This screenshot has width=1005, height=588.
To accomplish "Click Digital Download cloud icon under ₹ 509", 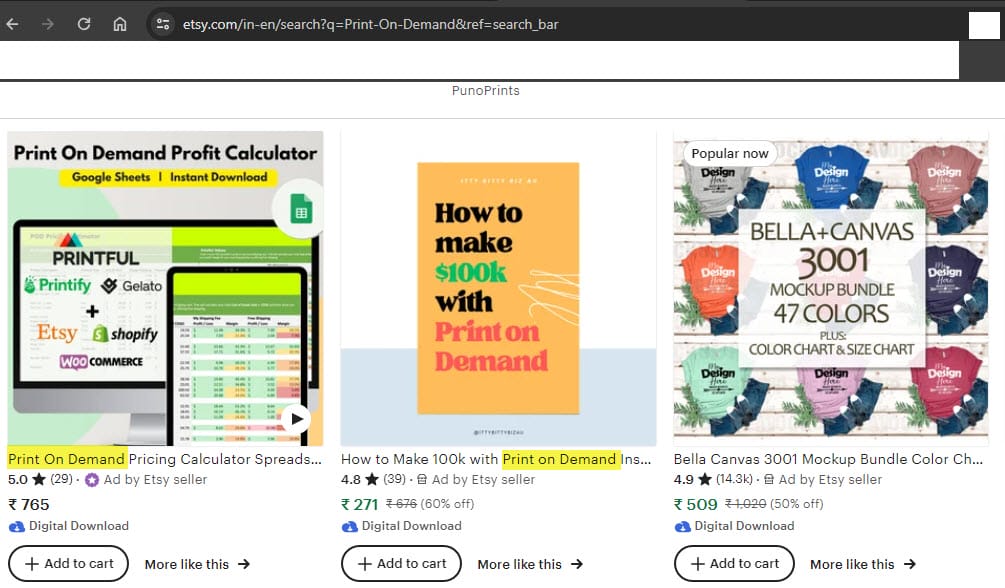I will coord(683,526).
